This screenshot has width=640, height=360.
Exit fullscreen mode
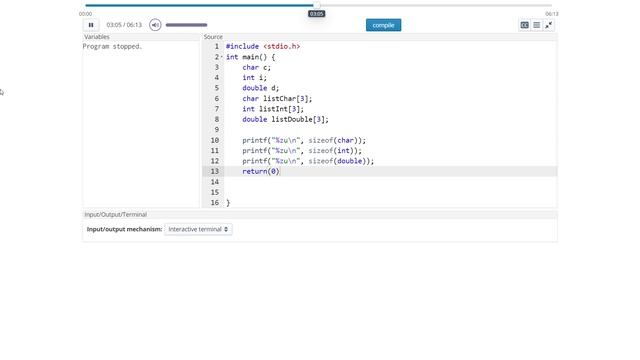[x=549, y=25]
